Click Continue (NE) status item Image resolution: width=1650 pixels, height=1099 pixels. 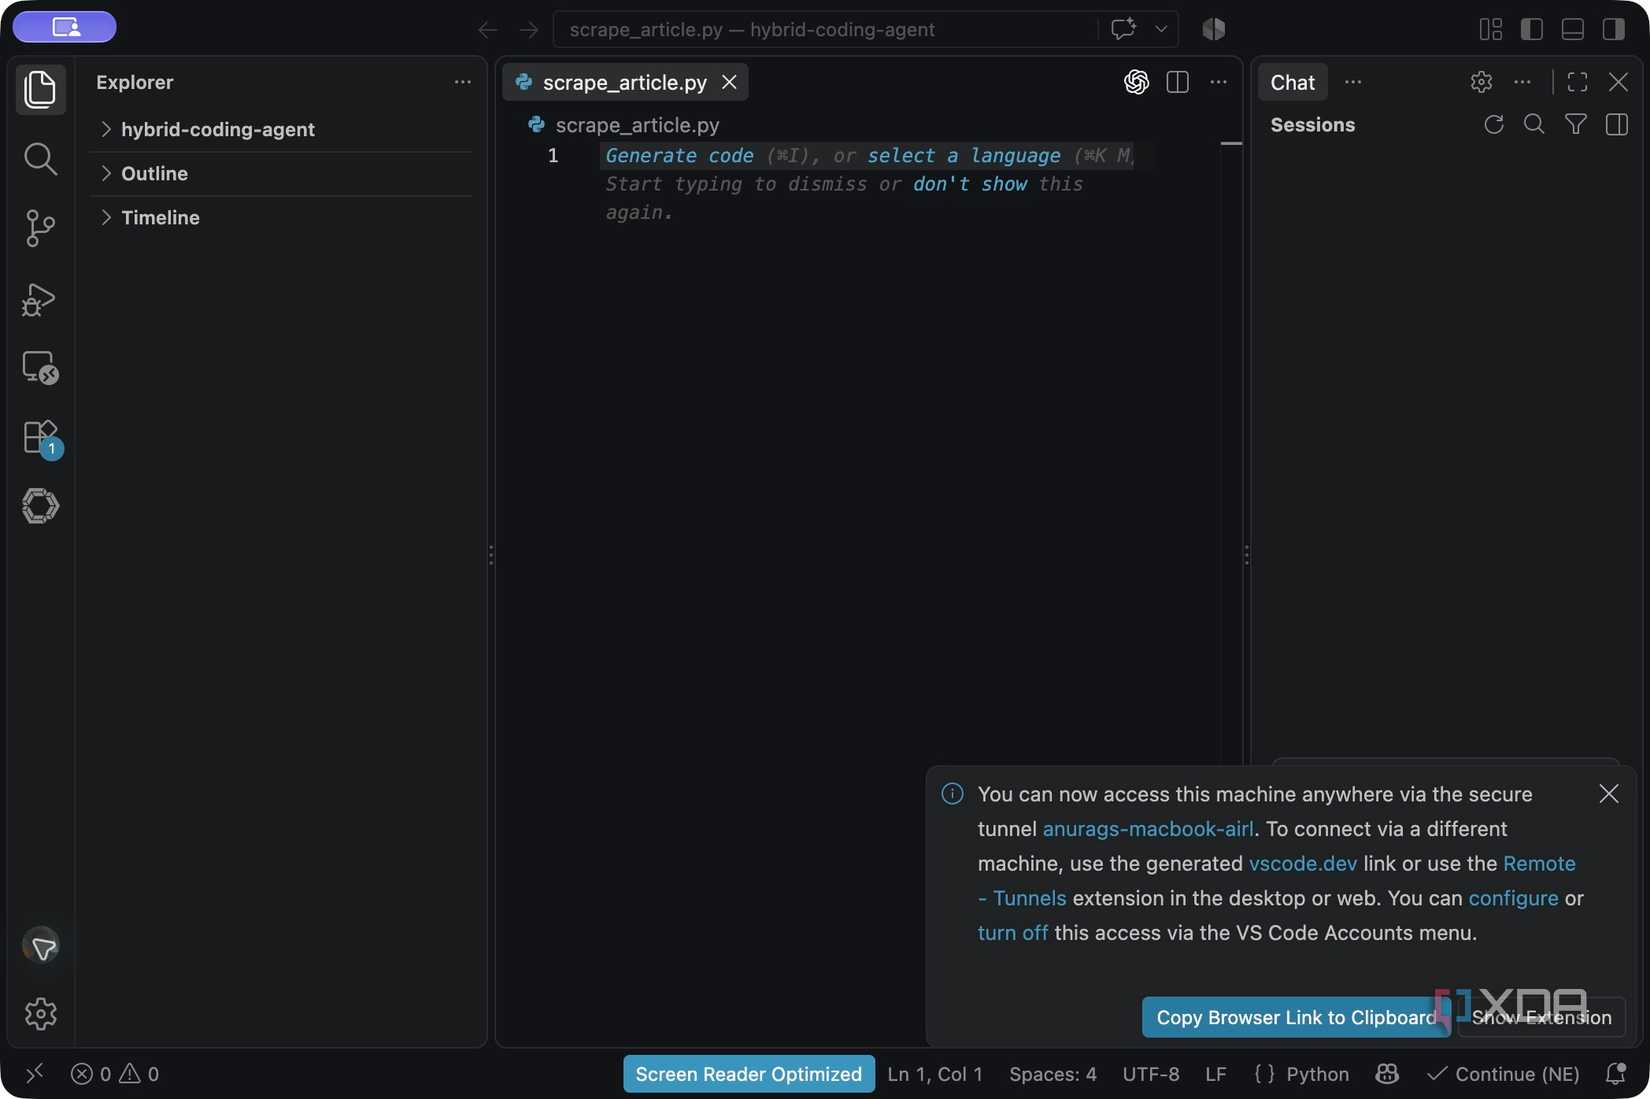[1503, 1074]
